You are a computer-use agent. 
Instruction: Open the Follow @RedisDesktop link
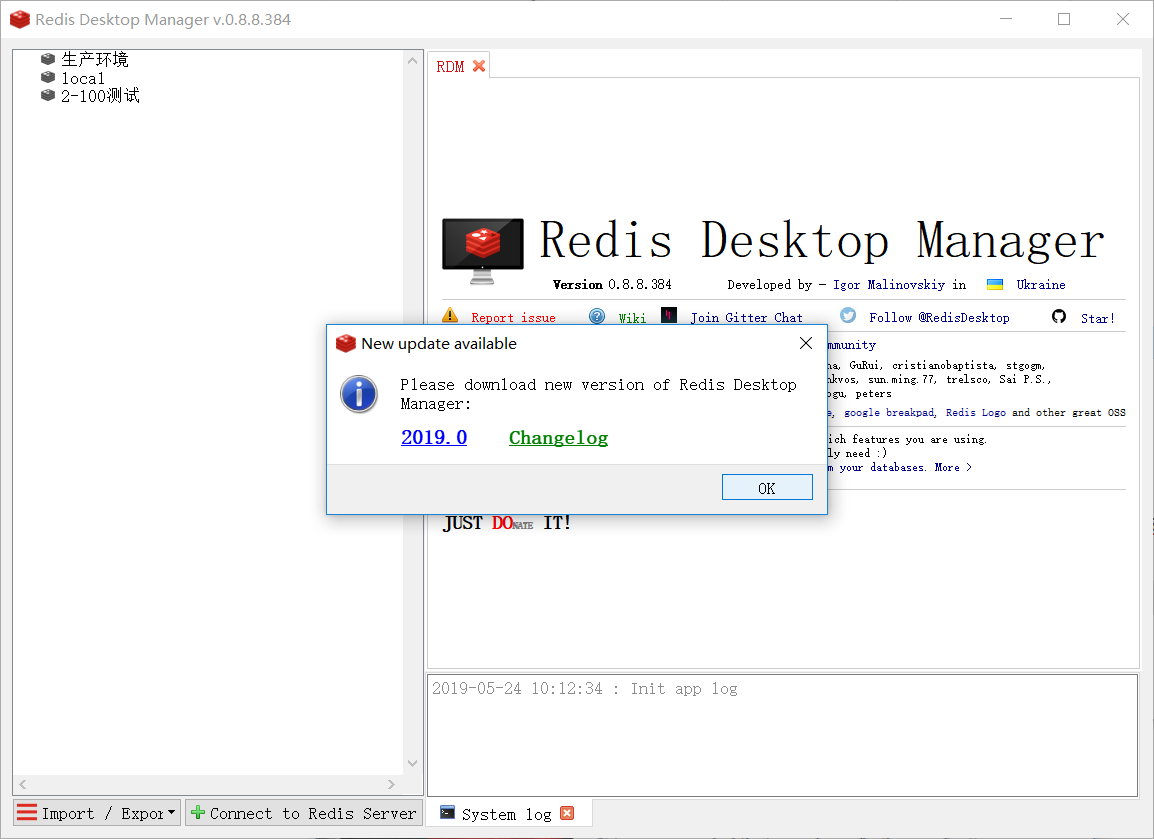point(939,318)
